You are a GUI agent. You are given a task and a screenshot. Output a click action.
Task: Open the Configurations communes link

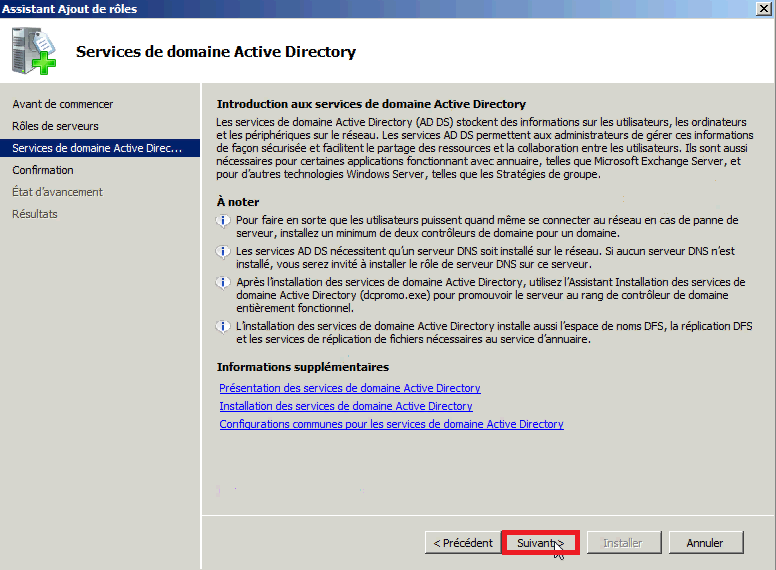click(391, 424)
